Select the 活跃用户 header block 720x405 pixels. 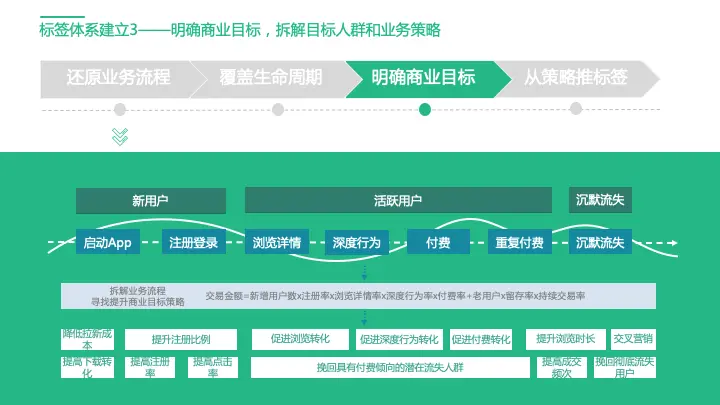tap(398, 200)
